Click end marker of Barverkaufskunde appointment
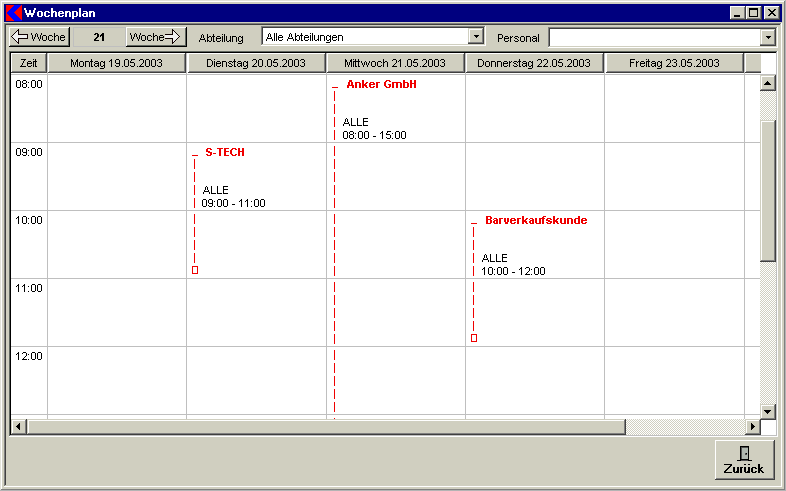Screen dimensions: 786x491 474,338
